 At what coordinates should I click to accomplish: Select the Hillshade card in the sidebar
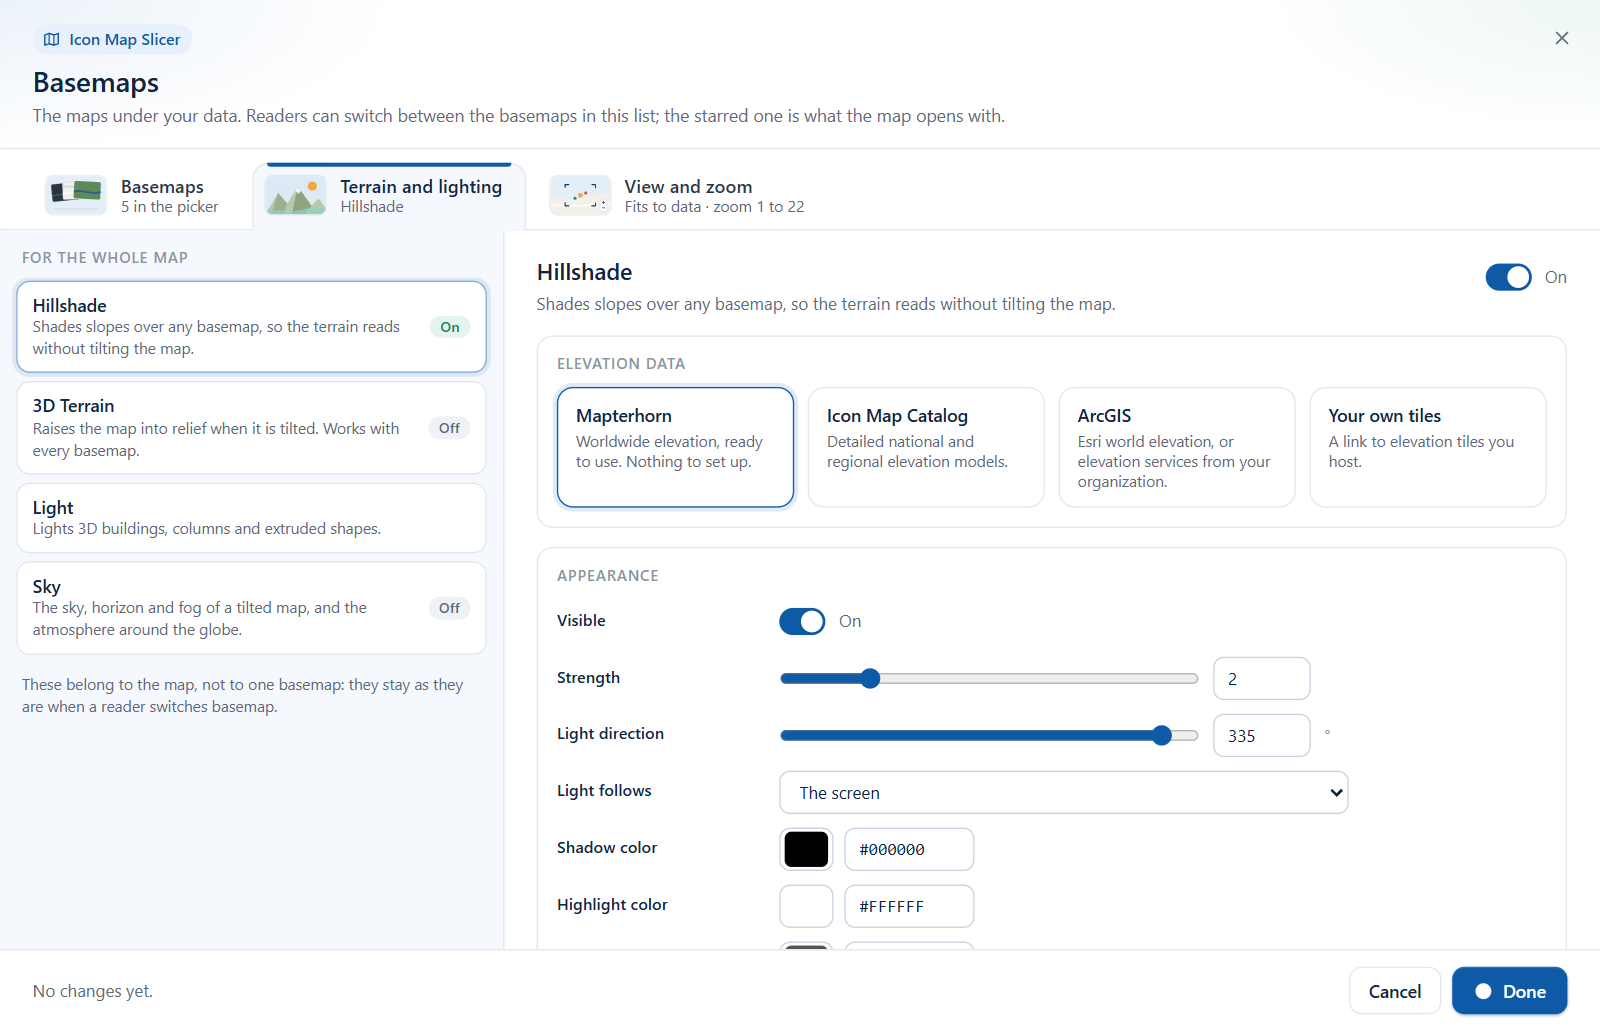[252, 327]
